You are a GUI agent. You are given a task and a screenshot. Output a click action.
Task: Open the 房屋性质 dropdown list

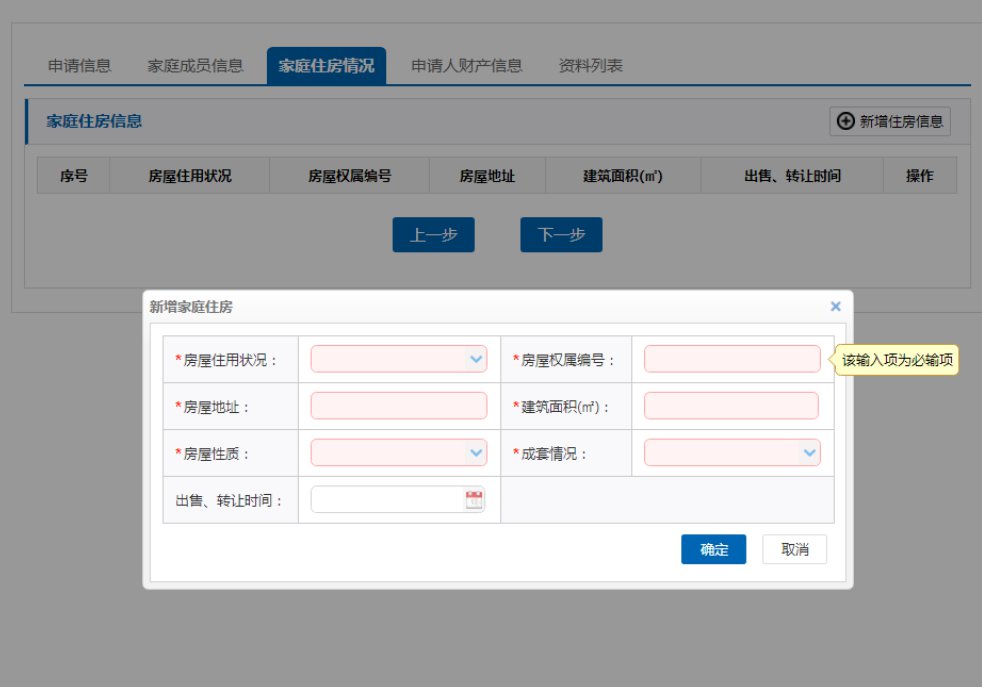pos(476,453)
